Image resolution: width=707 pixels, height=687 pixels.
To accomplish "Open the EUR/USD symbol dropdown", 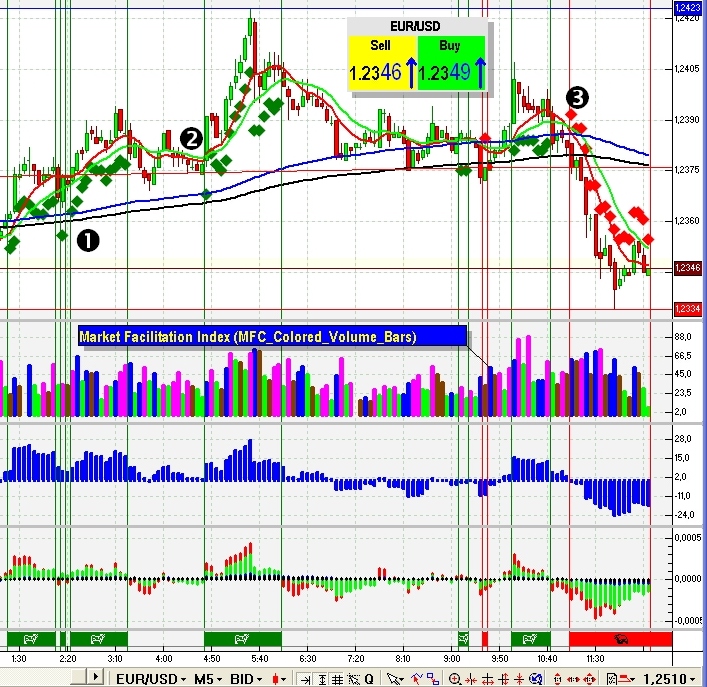I will click(x=151, y=678).
